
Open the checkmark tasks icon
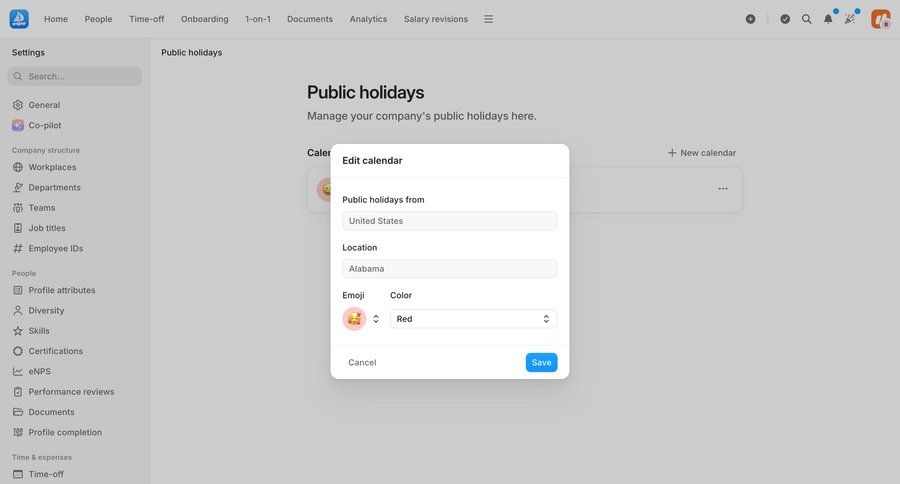click(785, 19)
